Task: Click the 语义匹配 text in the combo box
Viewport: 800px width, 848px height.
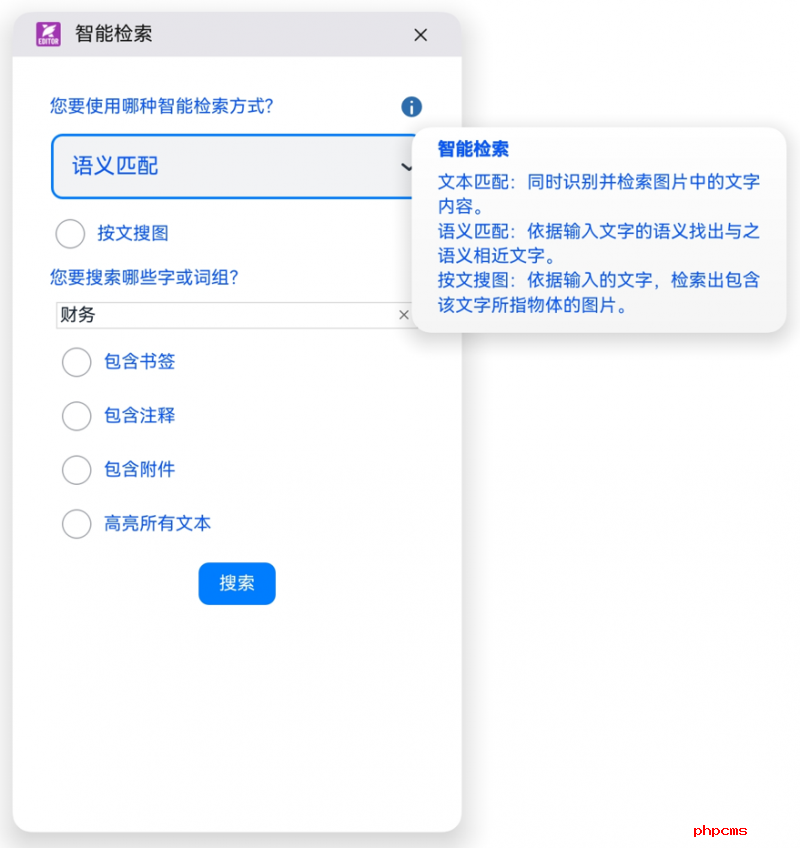Action: tap(115, 166)
